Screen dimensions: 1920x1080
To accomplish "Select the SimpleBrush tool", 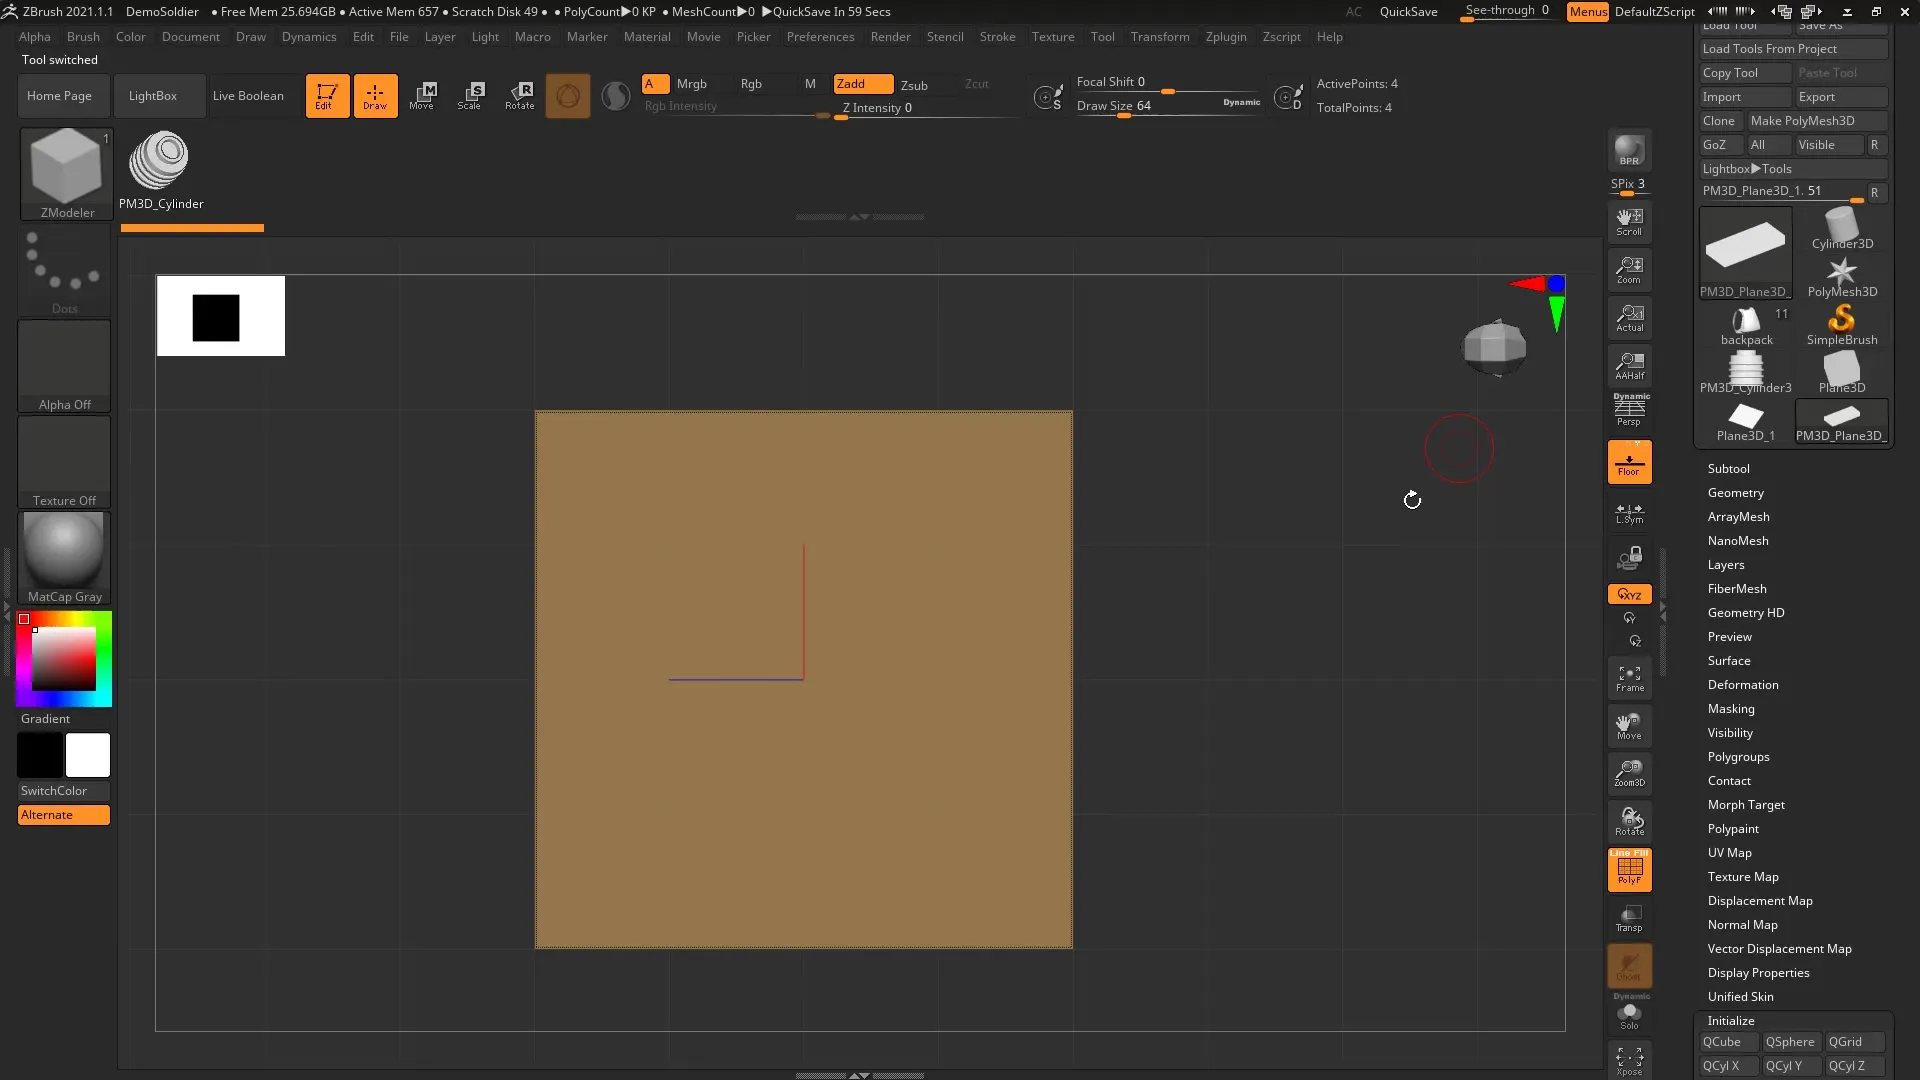I will pos(1841,325).
